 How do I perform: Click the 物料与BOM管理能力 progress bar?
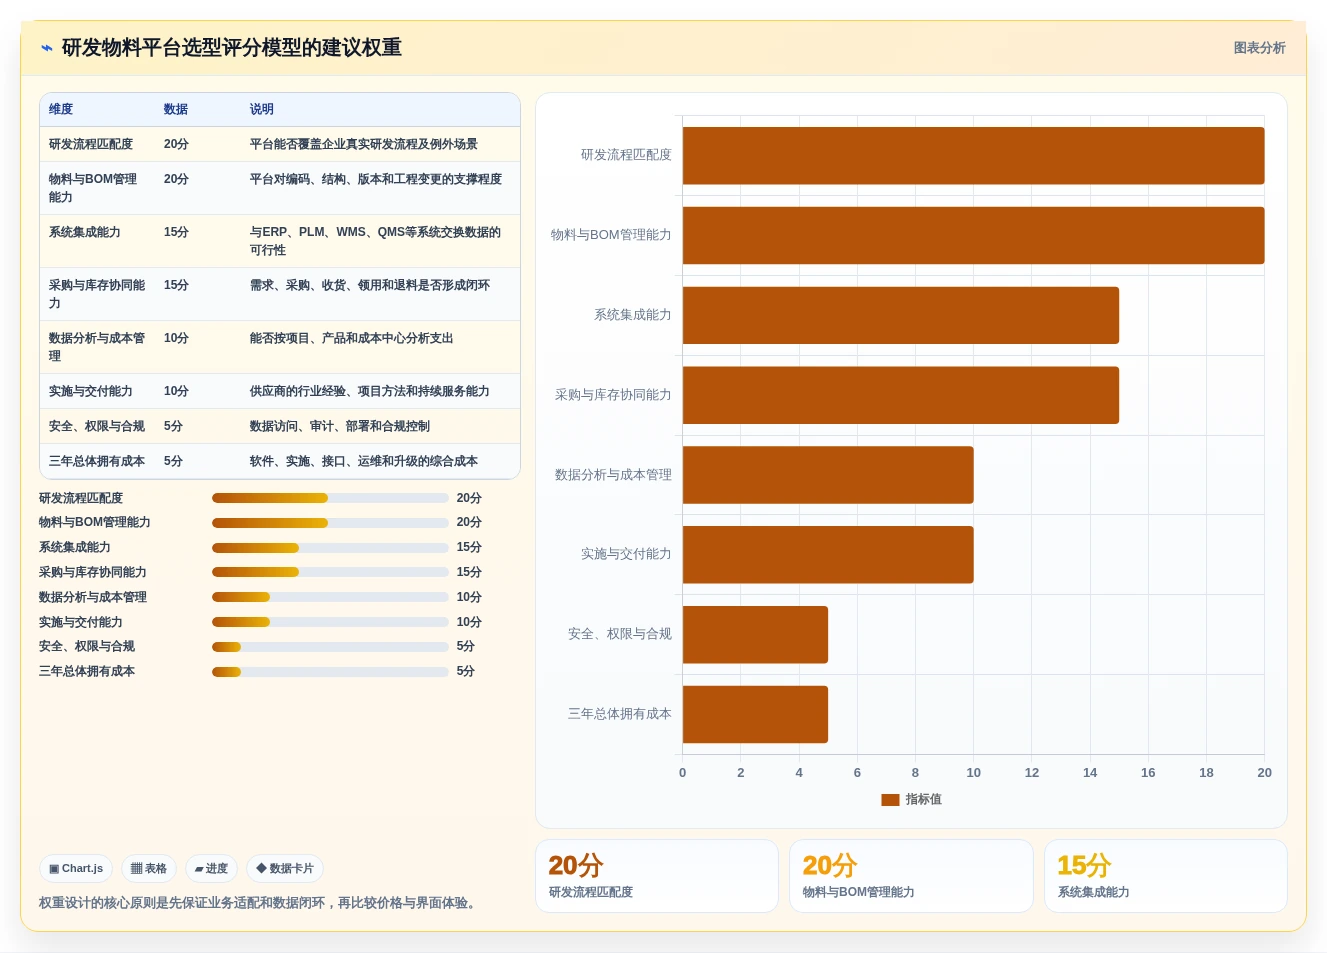330,522
